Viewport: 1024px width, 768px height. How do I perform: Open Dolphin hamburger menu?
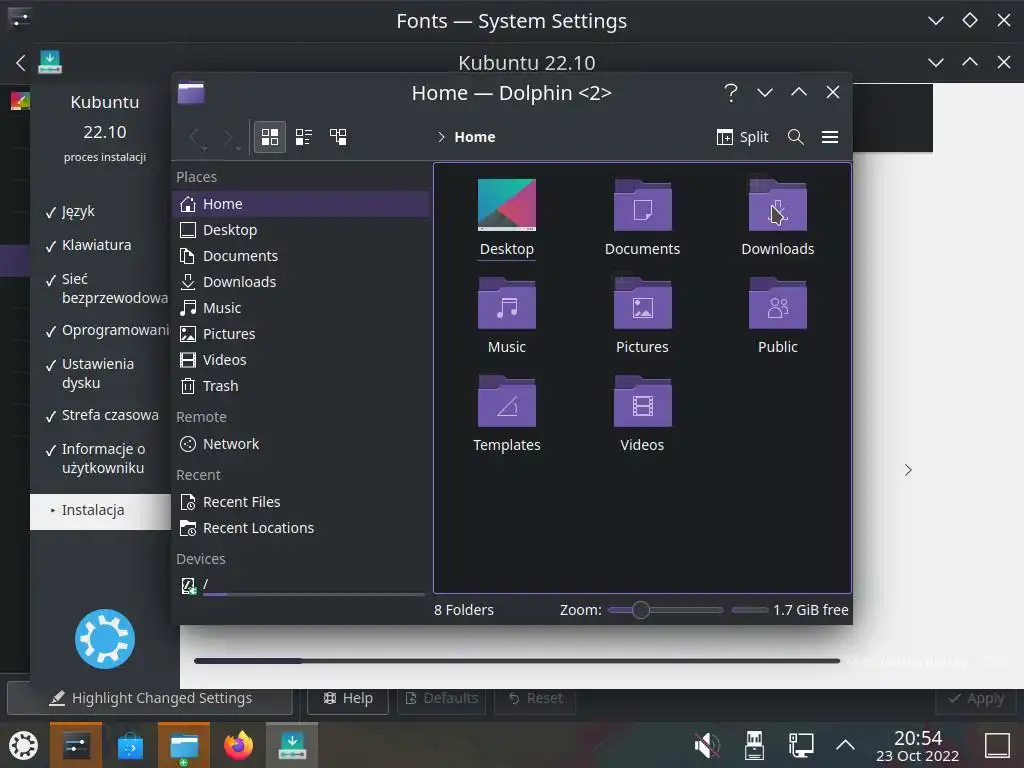click(x=830, y=136)
